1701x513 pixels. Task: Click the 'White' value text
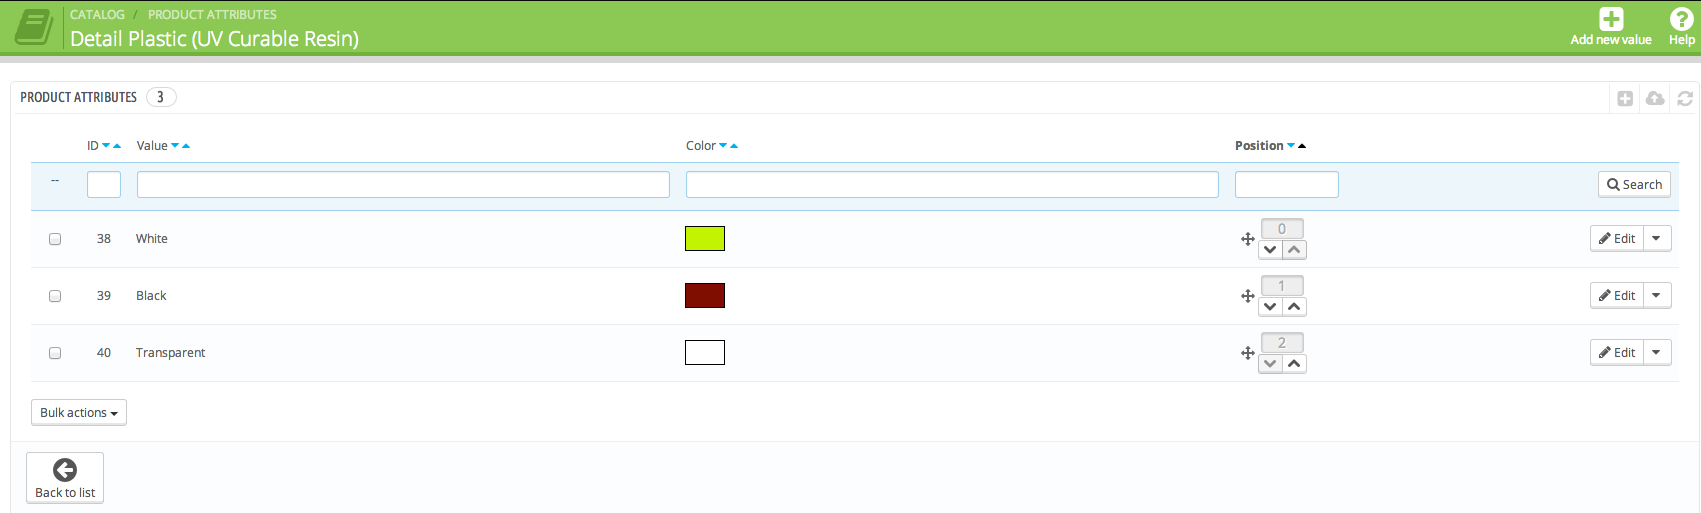(x=152, y=239)
